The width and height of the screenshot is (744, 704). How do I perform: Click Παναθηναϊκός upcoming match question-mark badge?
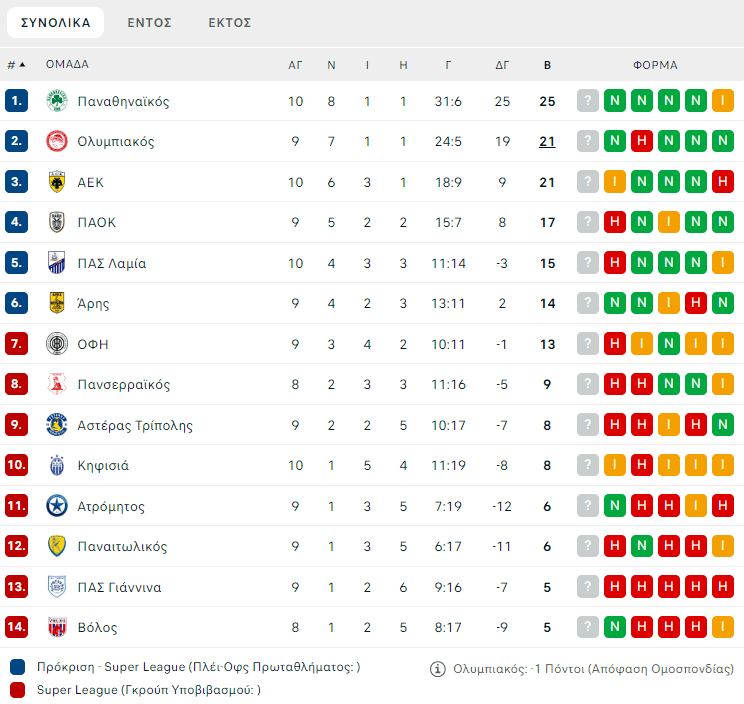point(588,101)
